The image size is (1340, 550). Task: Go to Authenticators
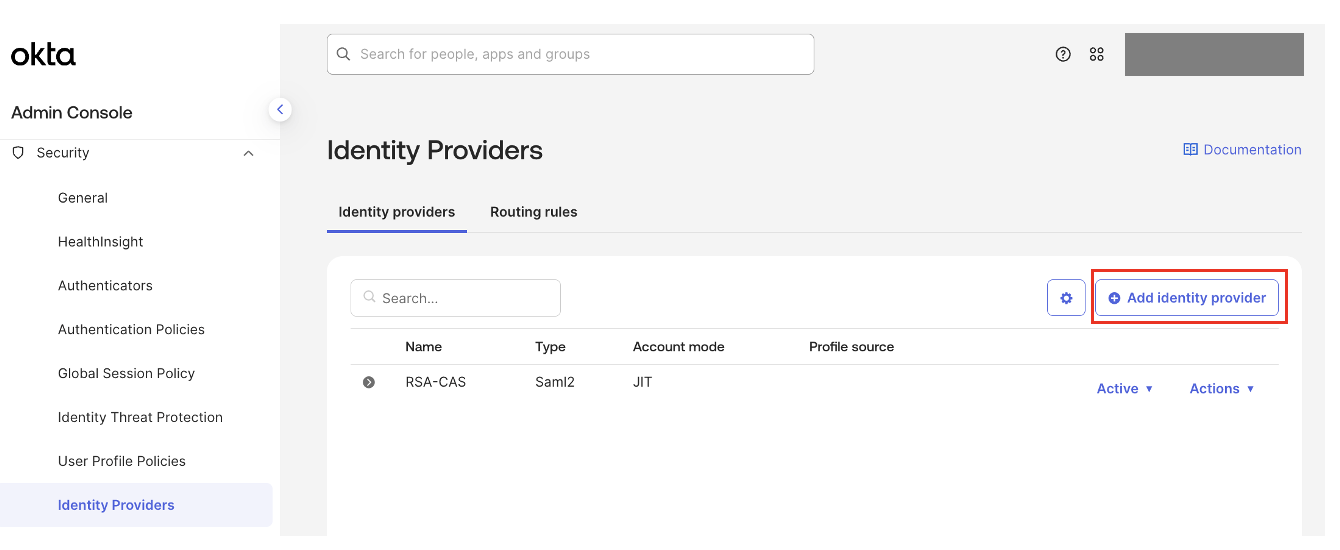tap(105, 286)
